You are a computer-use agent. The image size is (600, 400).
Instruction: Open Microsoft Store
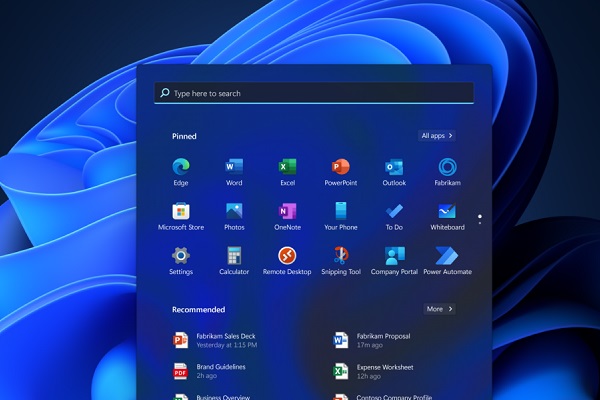(x=181, y=216)
